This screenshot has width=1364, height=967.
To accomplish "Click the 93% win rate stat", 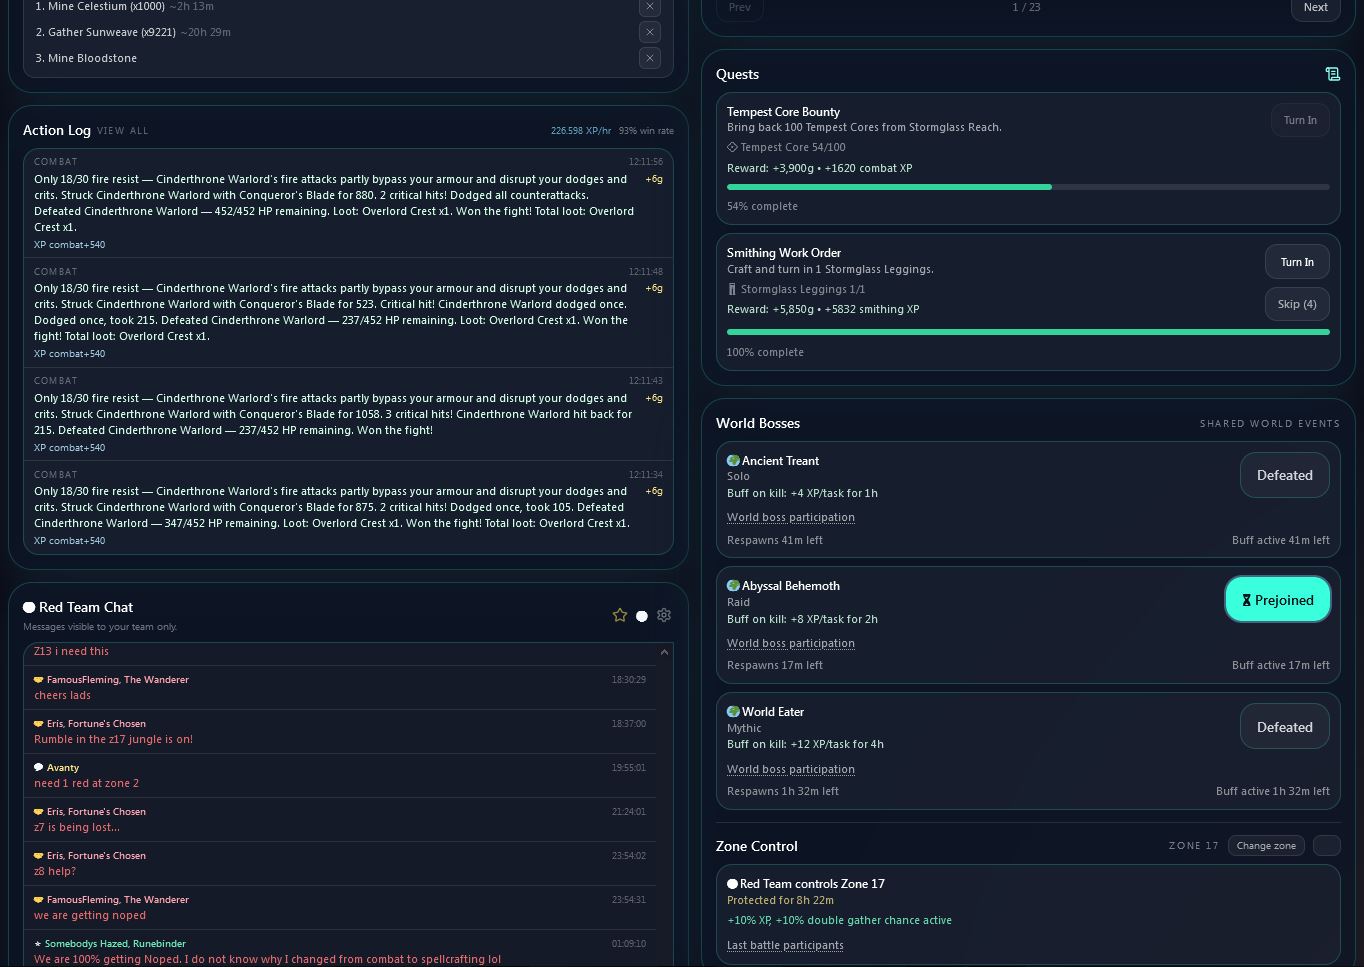I will coord(646,131).
